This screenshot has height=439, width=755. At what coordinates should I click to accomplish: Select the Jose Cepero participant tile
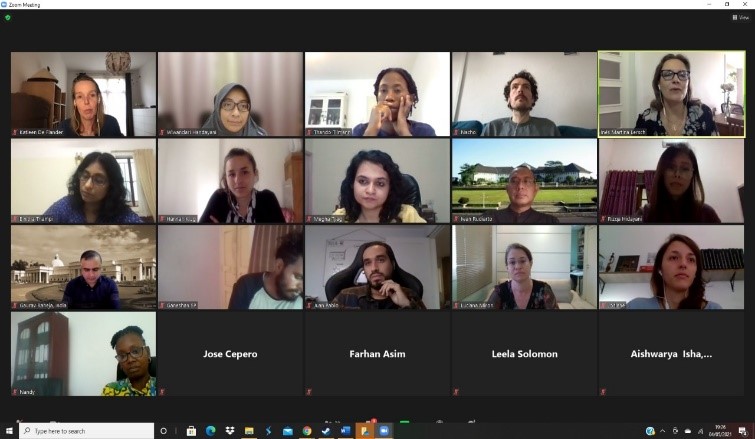tap(230, 354)
